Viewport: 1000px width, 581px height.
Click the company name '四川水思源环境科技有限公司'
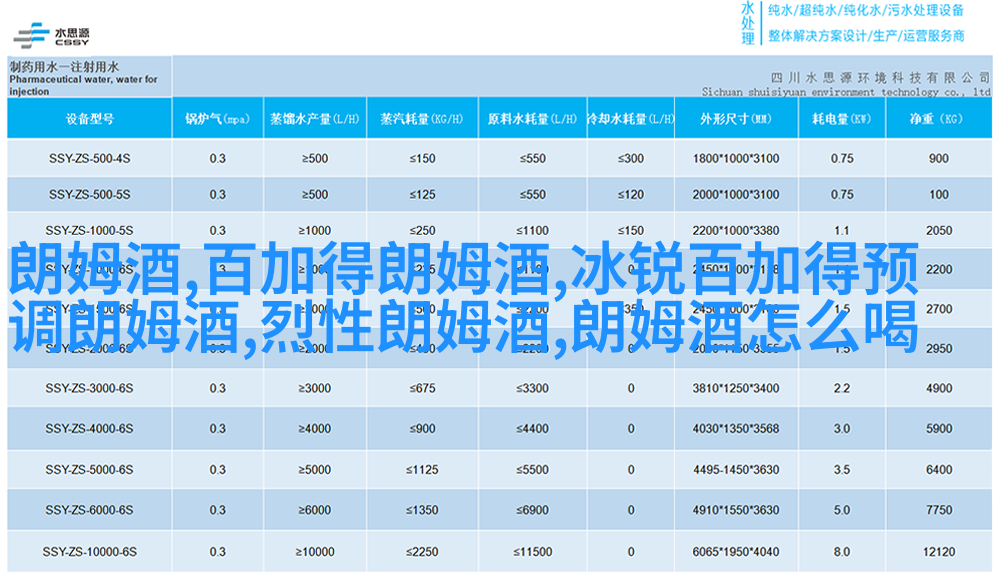coord(880,78)
